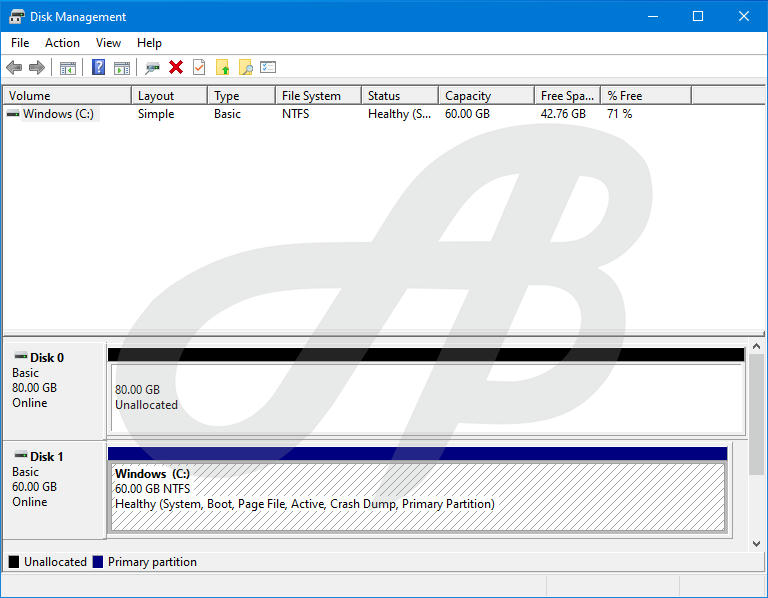Sort by the Layout column header

(169, 96)
